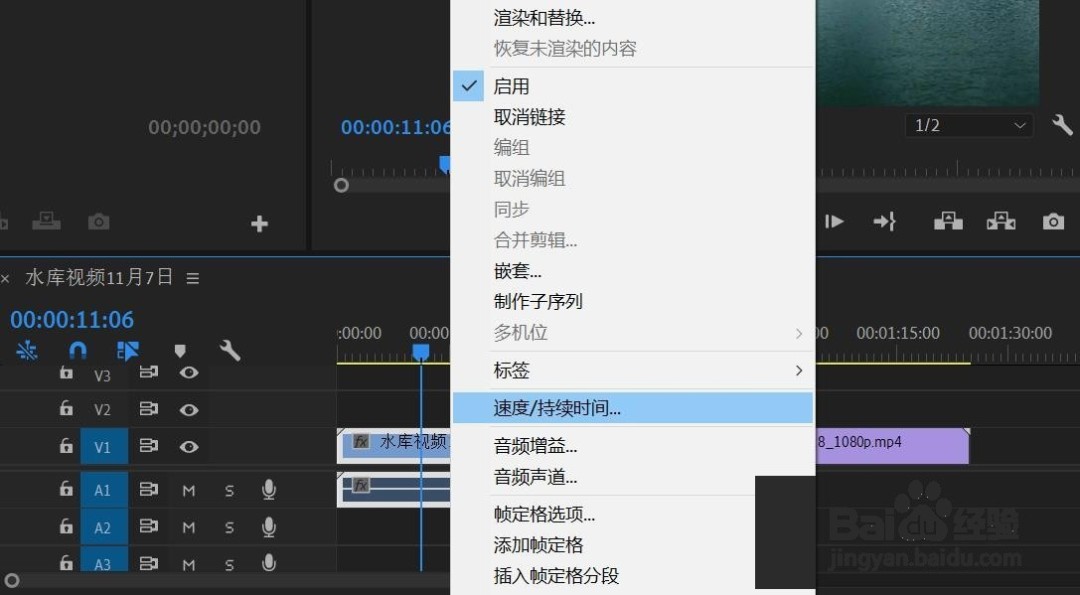The height and width of the screenshot is (595, 1080).
Task: Choose 渲染和替换 menu entry
Action: tap(632, 18)
